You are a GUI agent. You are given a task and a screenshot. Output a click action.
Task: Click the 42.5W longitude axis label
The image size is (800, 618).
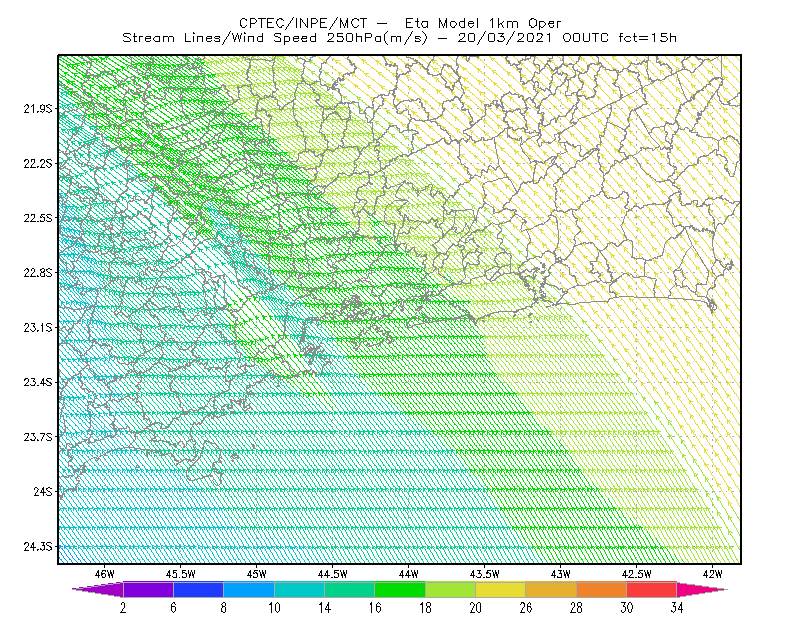[637, 574]
